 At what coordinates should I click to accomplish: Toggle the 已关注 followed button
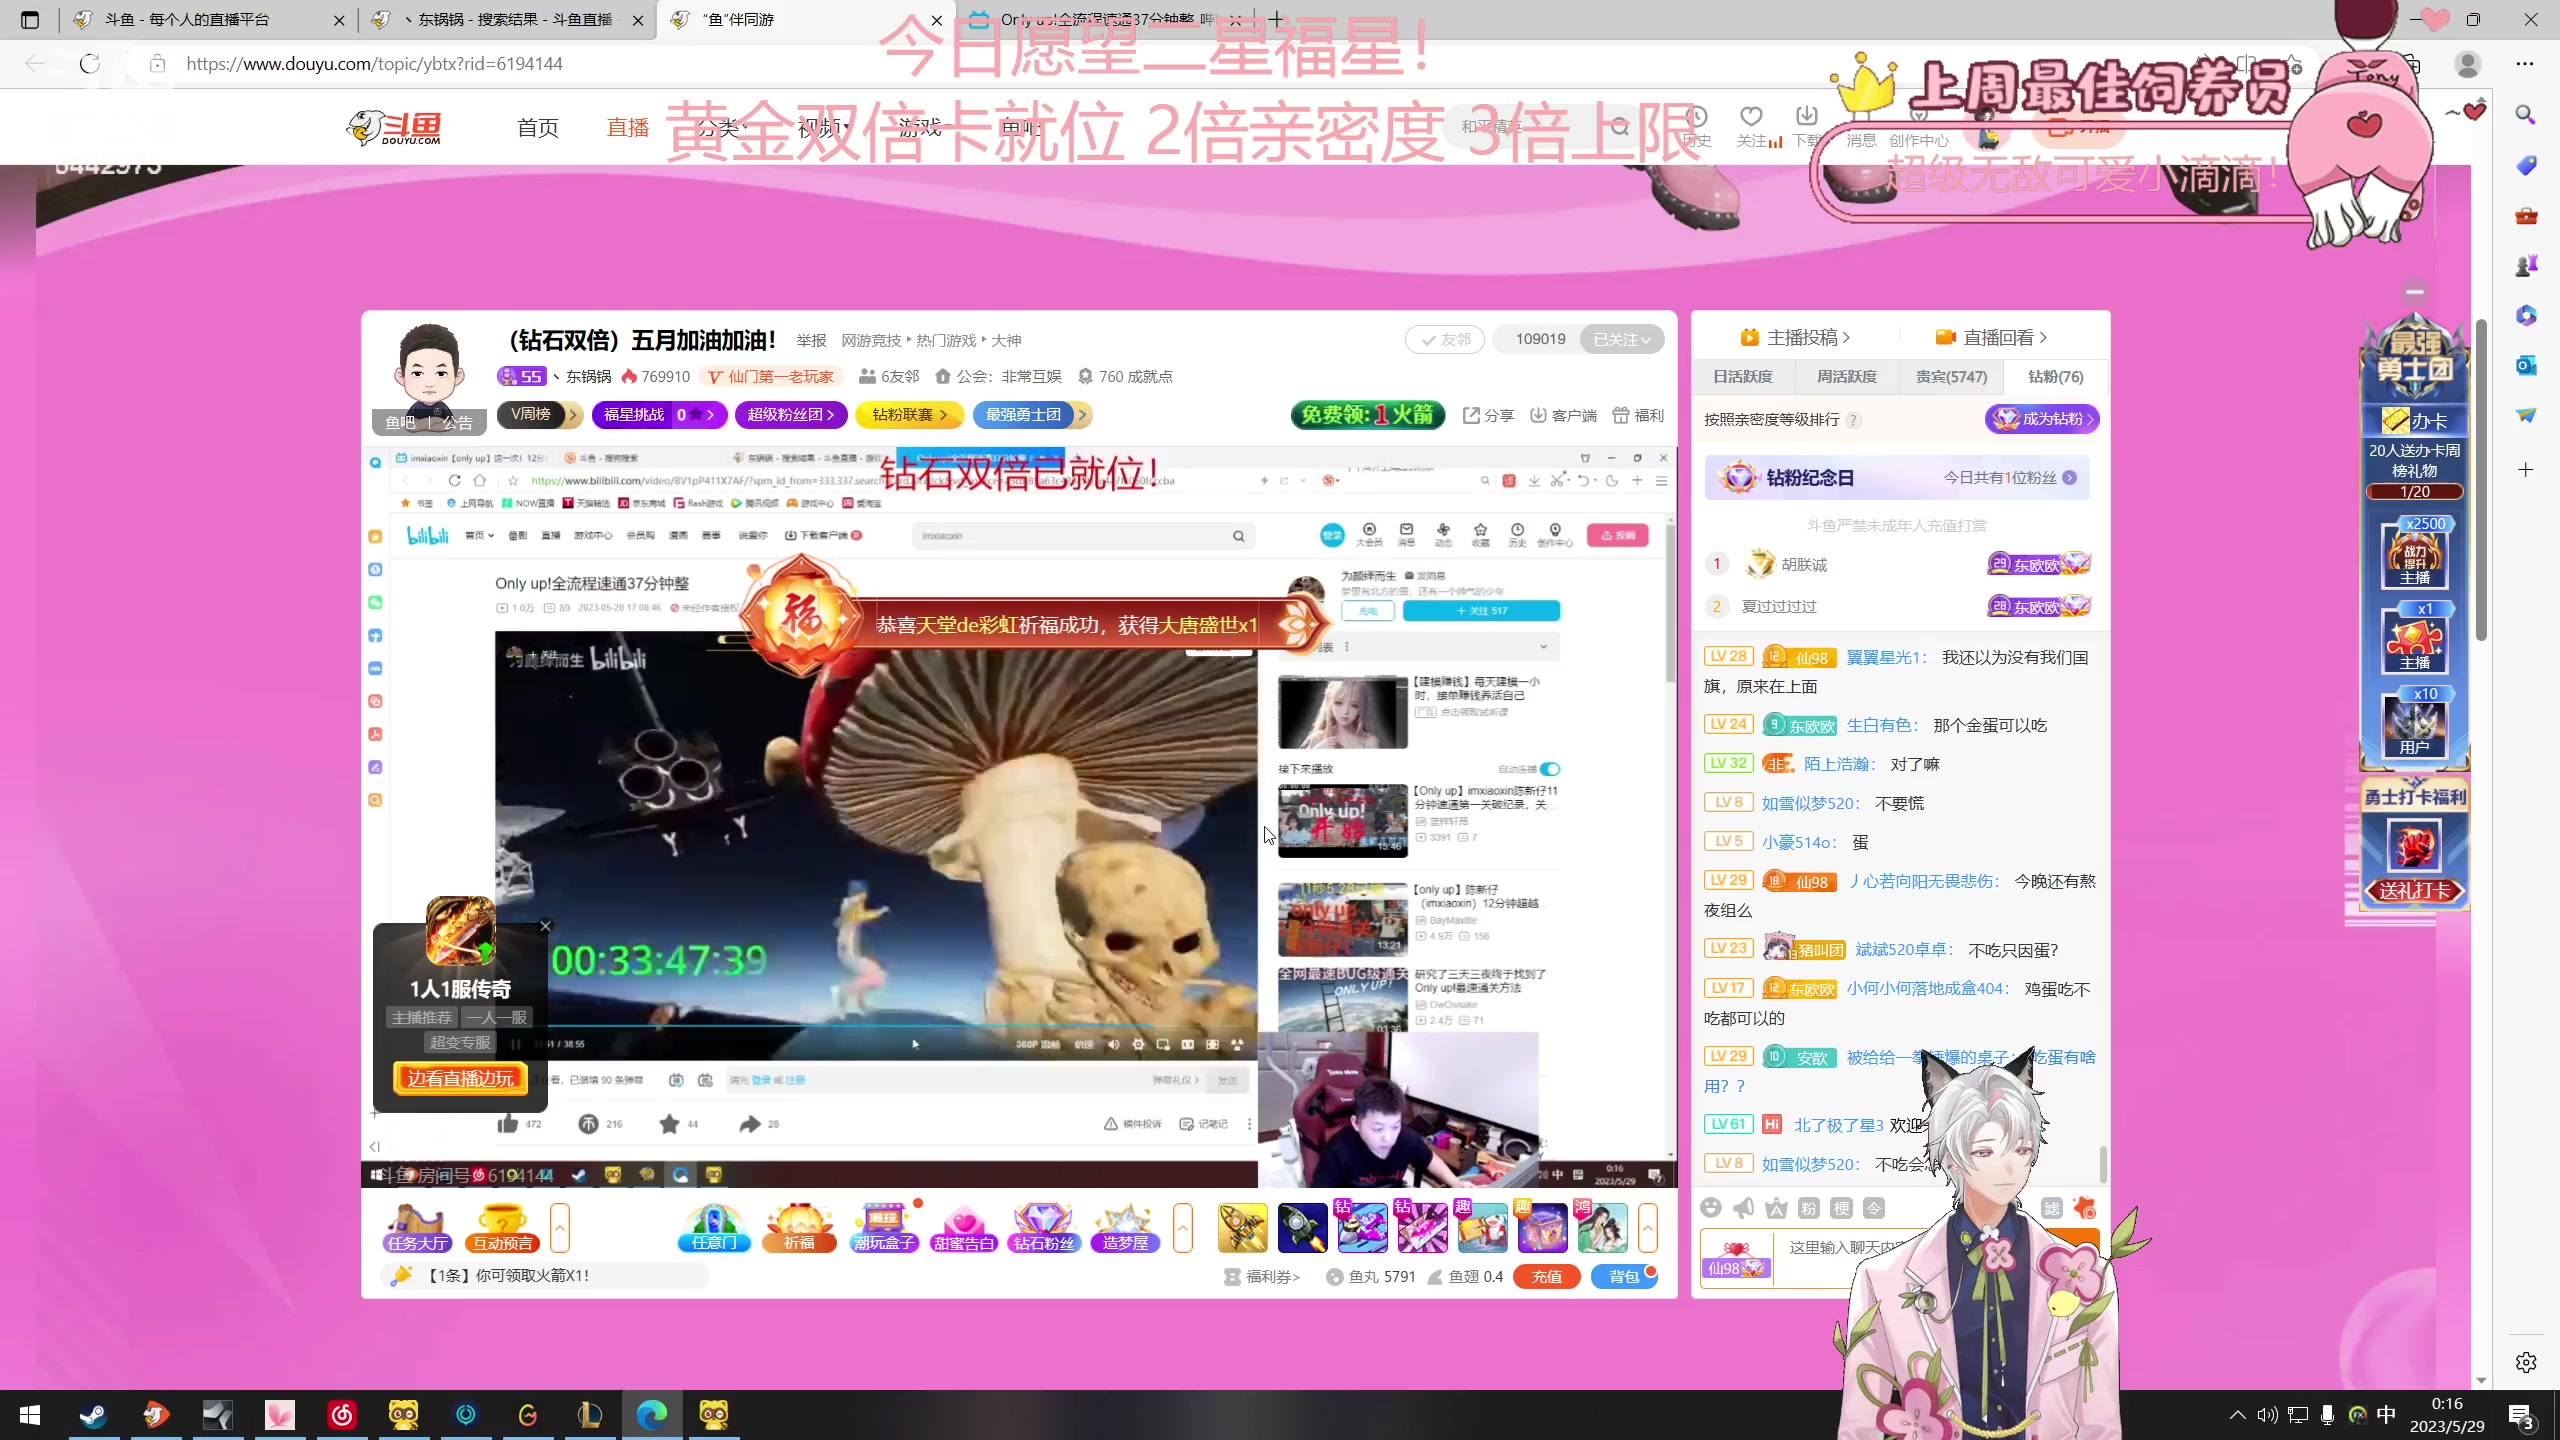[1622, 339]
